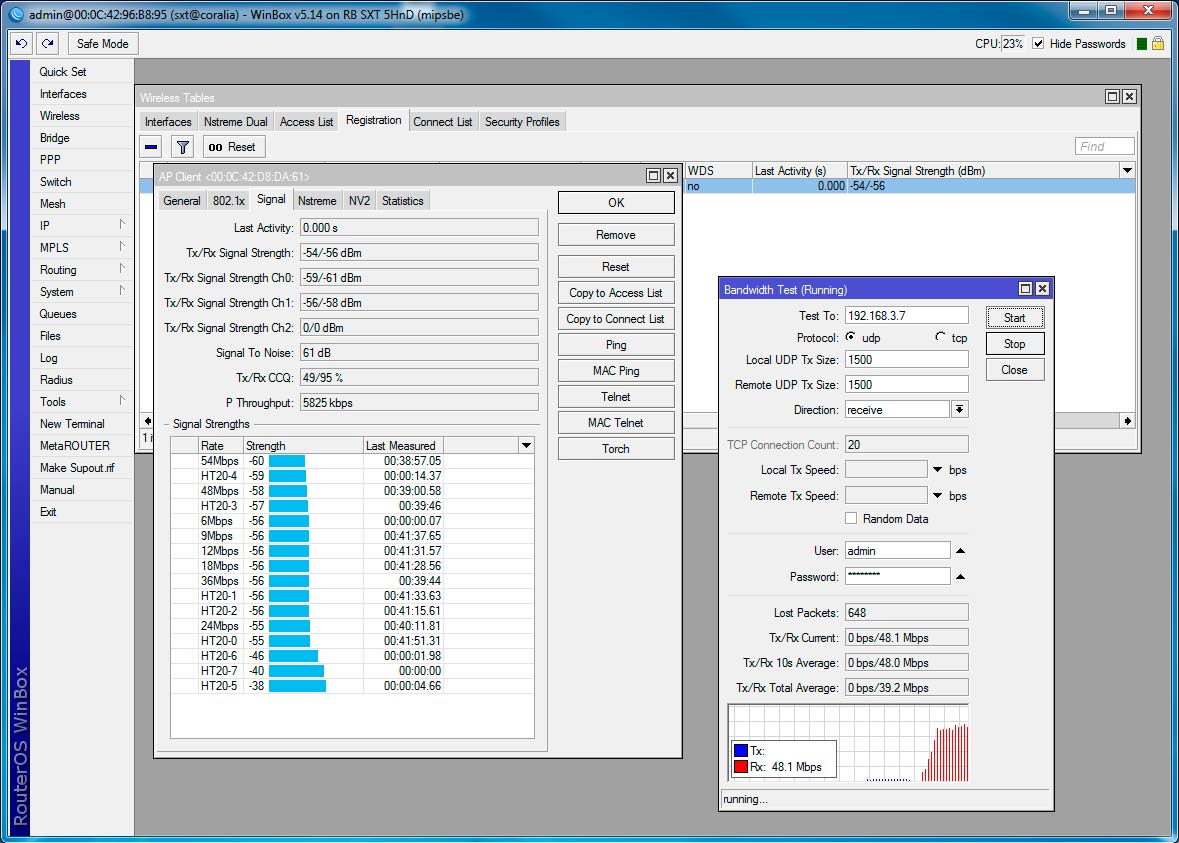Screen dimensions: 1179x843
Task: Click the undo arrow toolbar icon
Action: pos(21,44)
